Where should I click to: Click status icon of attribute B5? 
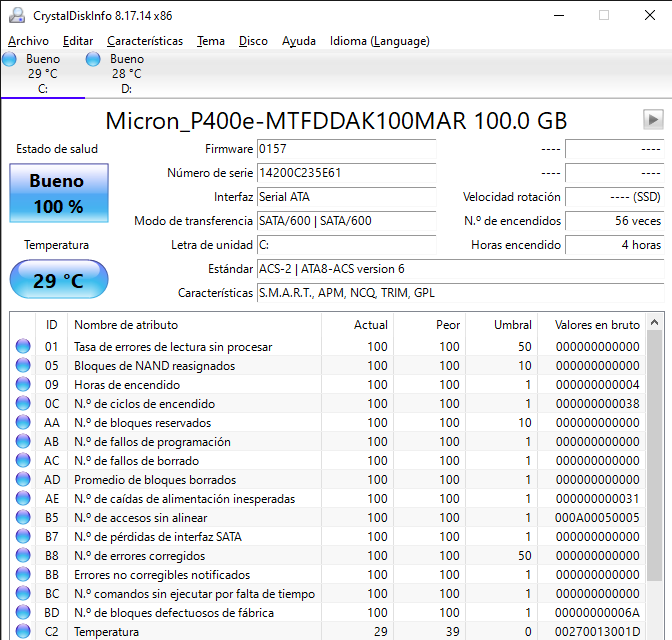(x=23, y=517)
